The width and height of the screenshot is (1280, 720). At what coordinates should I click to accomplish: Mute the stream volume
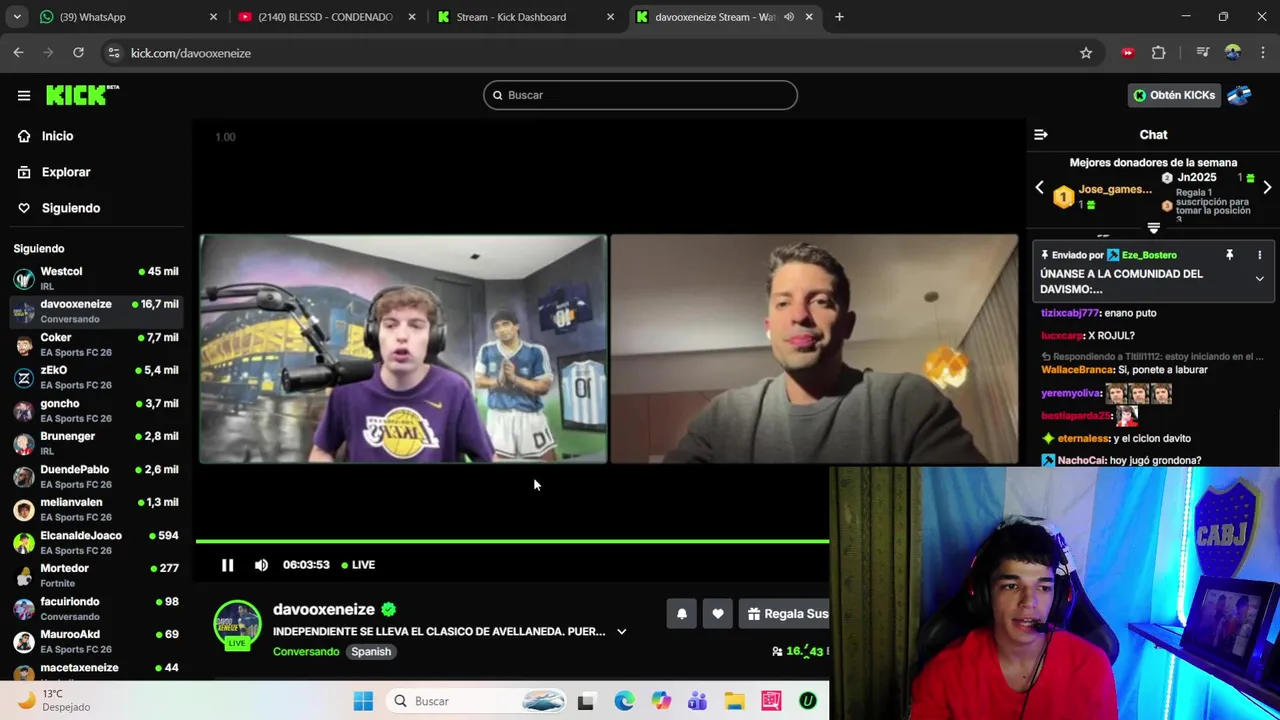261,565
